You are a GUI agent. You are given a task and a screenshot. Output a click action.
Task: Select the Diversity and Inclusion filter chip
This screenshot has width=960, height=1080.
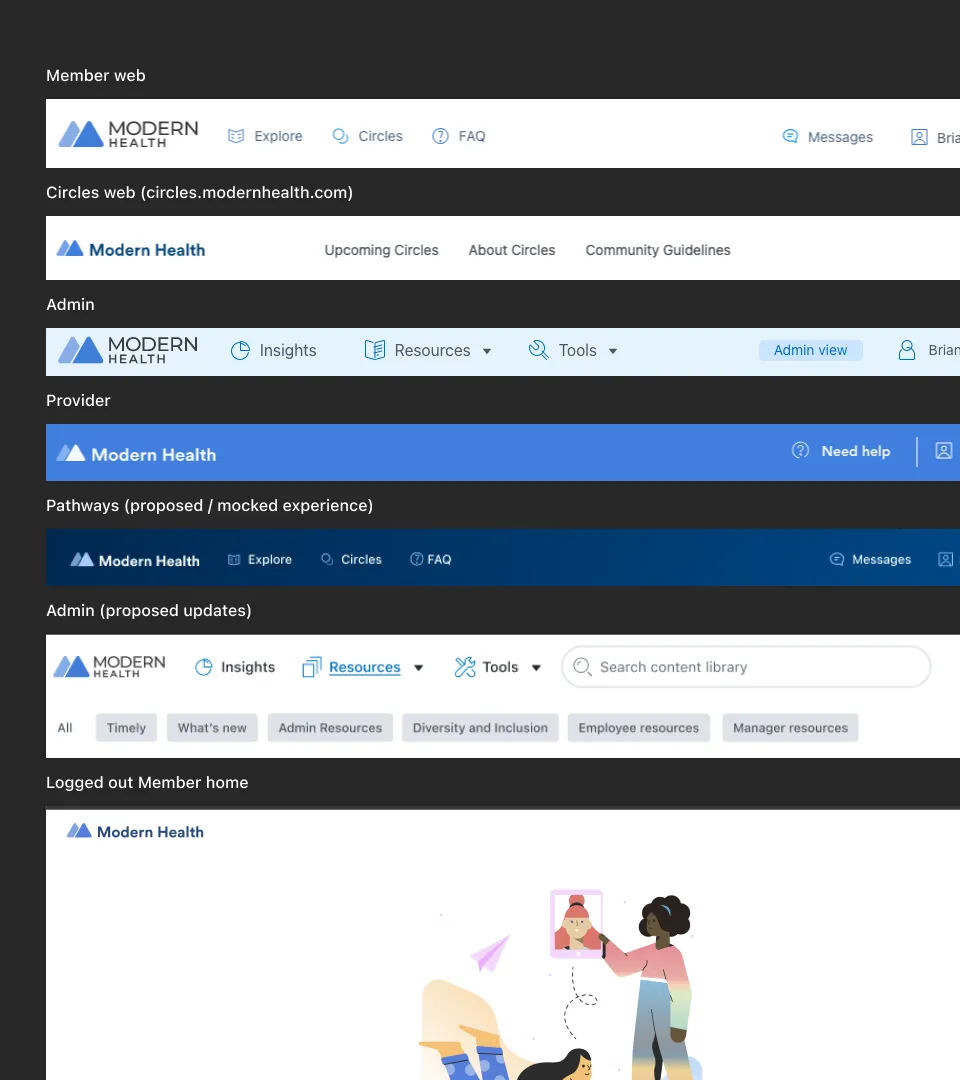480,727
